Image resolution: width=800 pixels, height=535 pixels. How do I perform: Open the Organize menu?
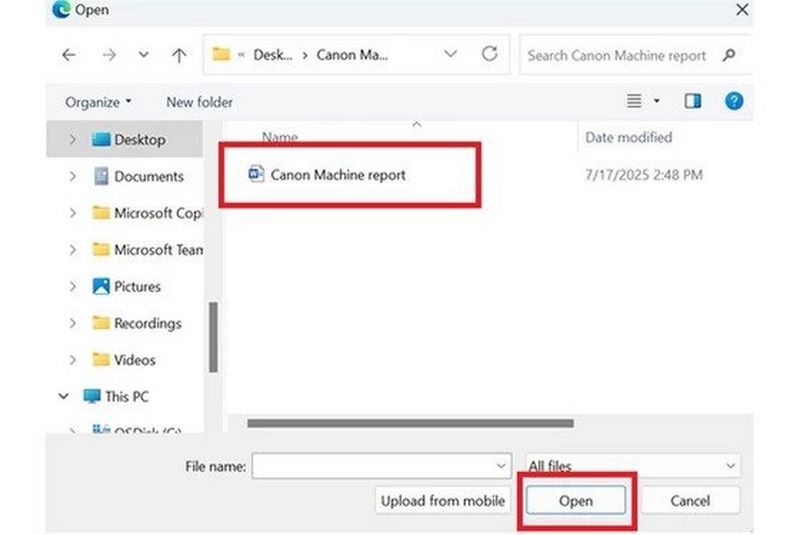[x=98, y=102]
